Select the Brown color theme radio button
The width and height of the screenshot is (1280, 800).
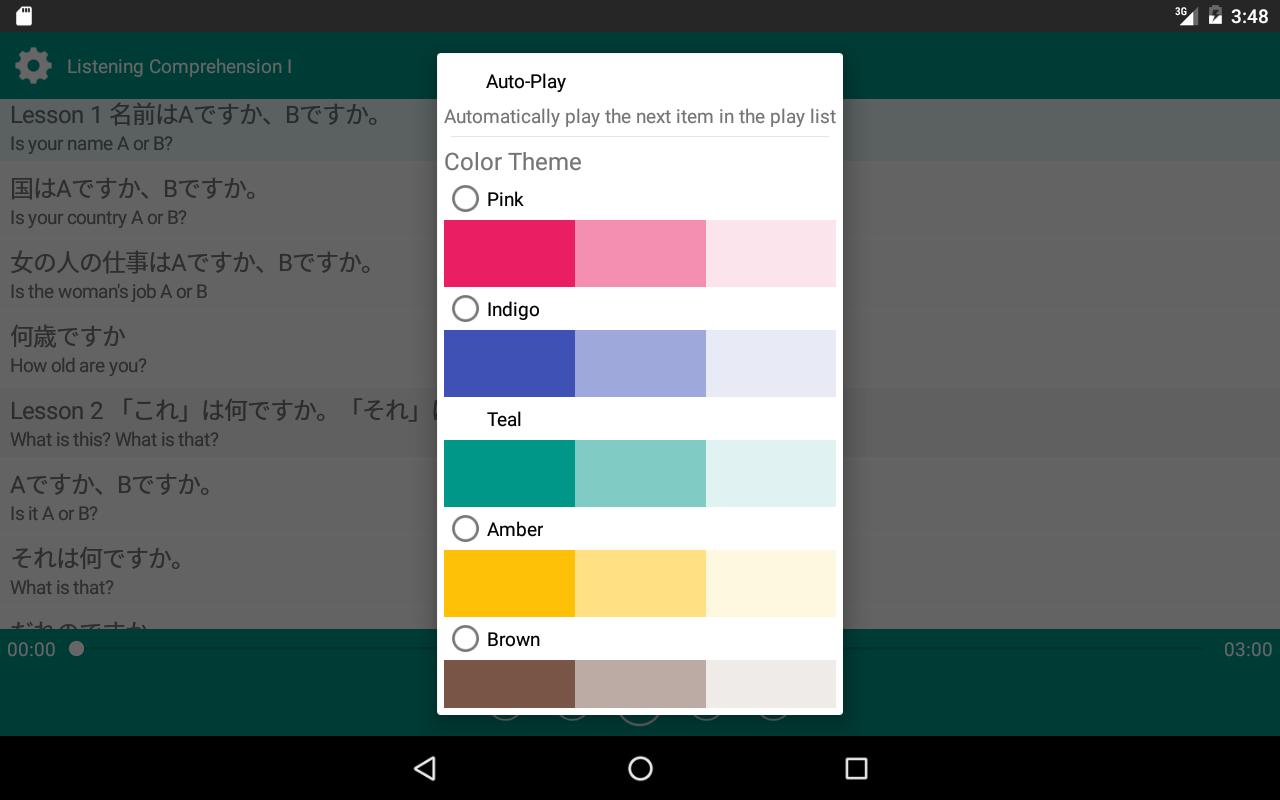[465, 638]
